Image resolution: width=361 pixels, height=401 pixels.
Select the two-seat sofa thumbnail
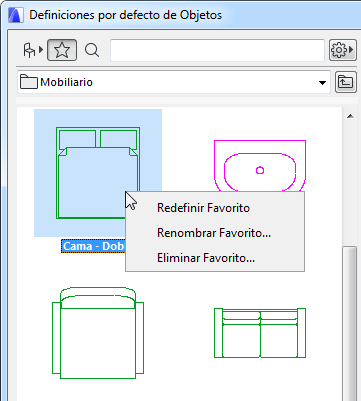point(260,333)
